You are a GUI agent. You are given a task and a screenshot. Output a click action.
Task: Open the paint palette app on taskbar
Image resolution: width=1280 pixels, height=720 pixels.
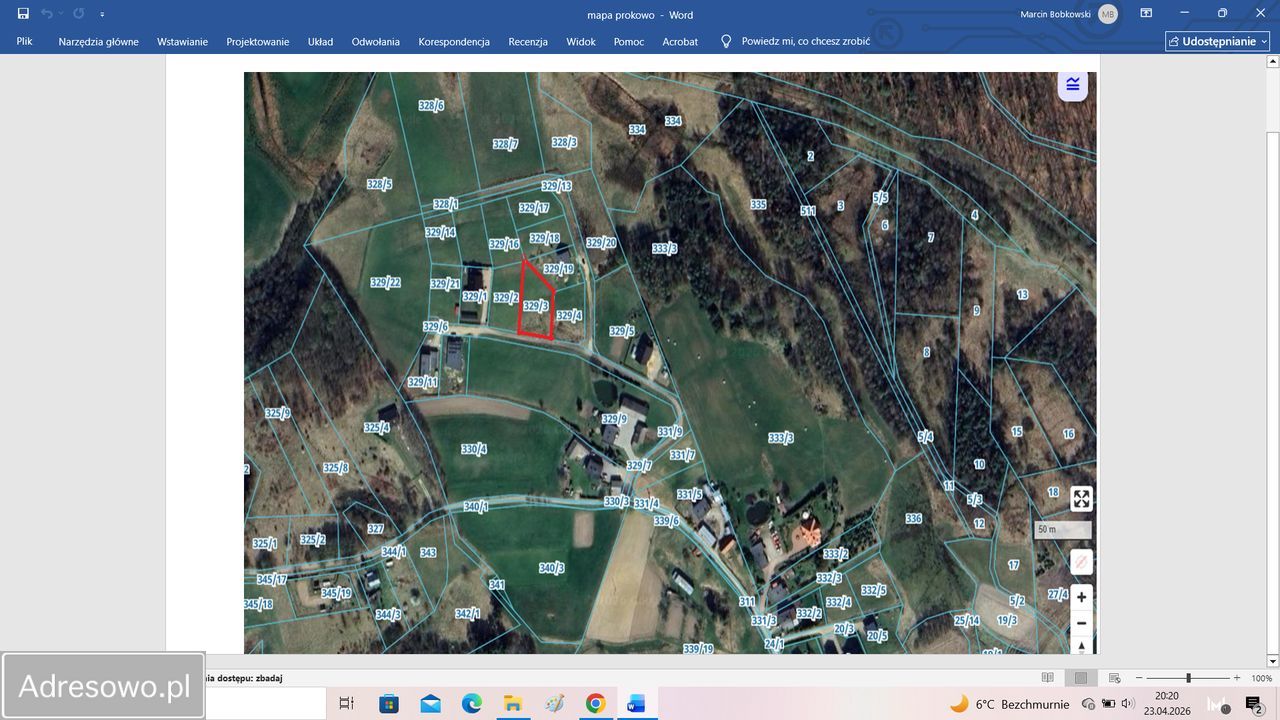click(x=554, y=704)
